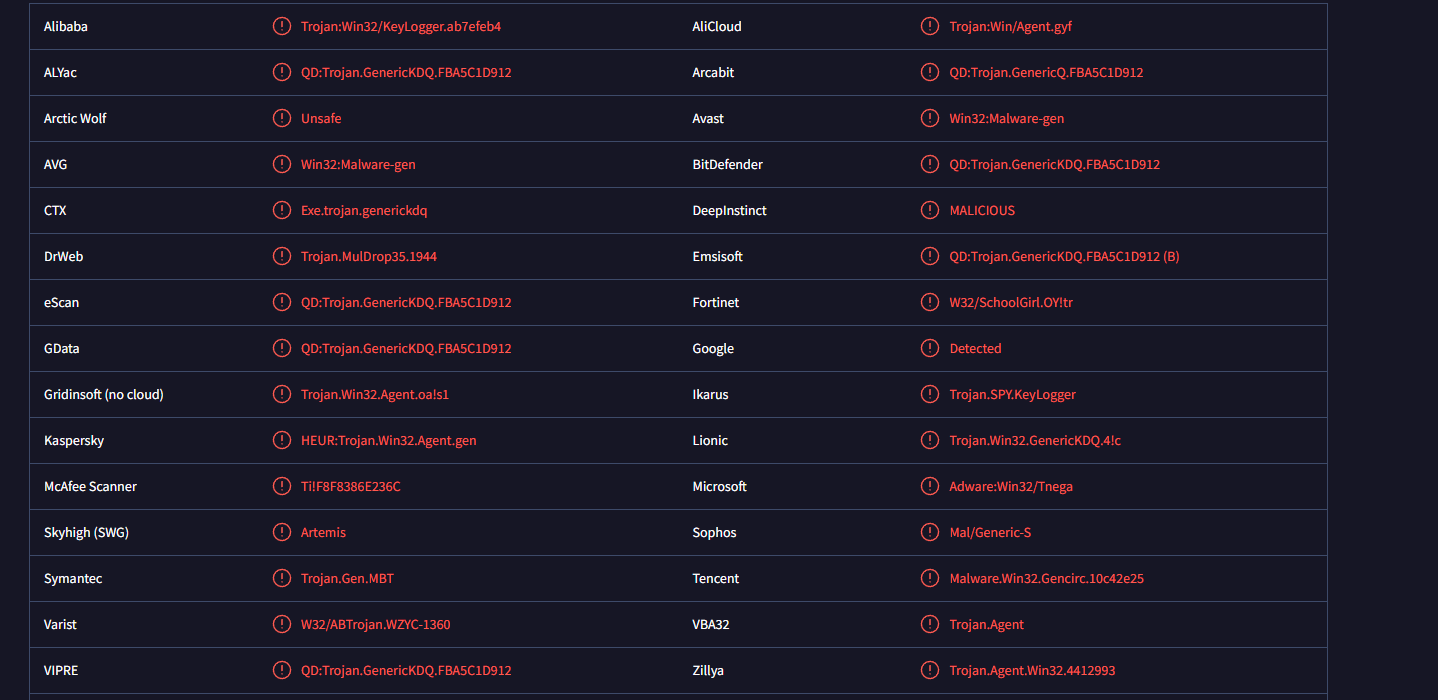Click the Trojan.Win32.GenericKDQ.4!c result
The height and width of the screenshot is (700, 1438).
[x=1035, y=440]
